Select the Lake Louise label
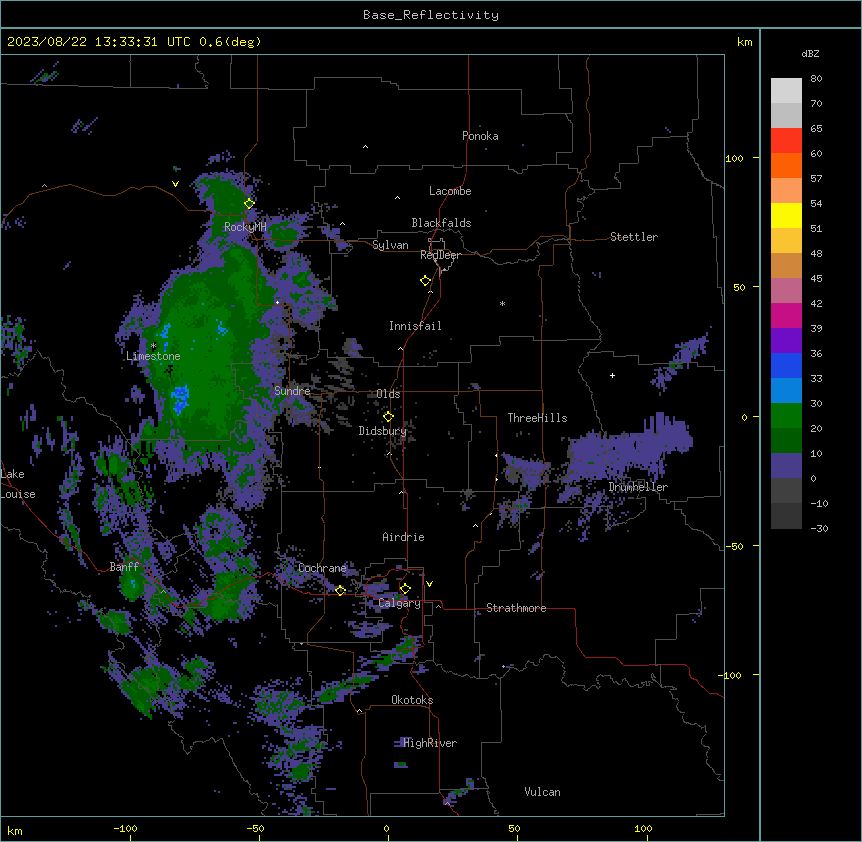 18,484
